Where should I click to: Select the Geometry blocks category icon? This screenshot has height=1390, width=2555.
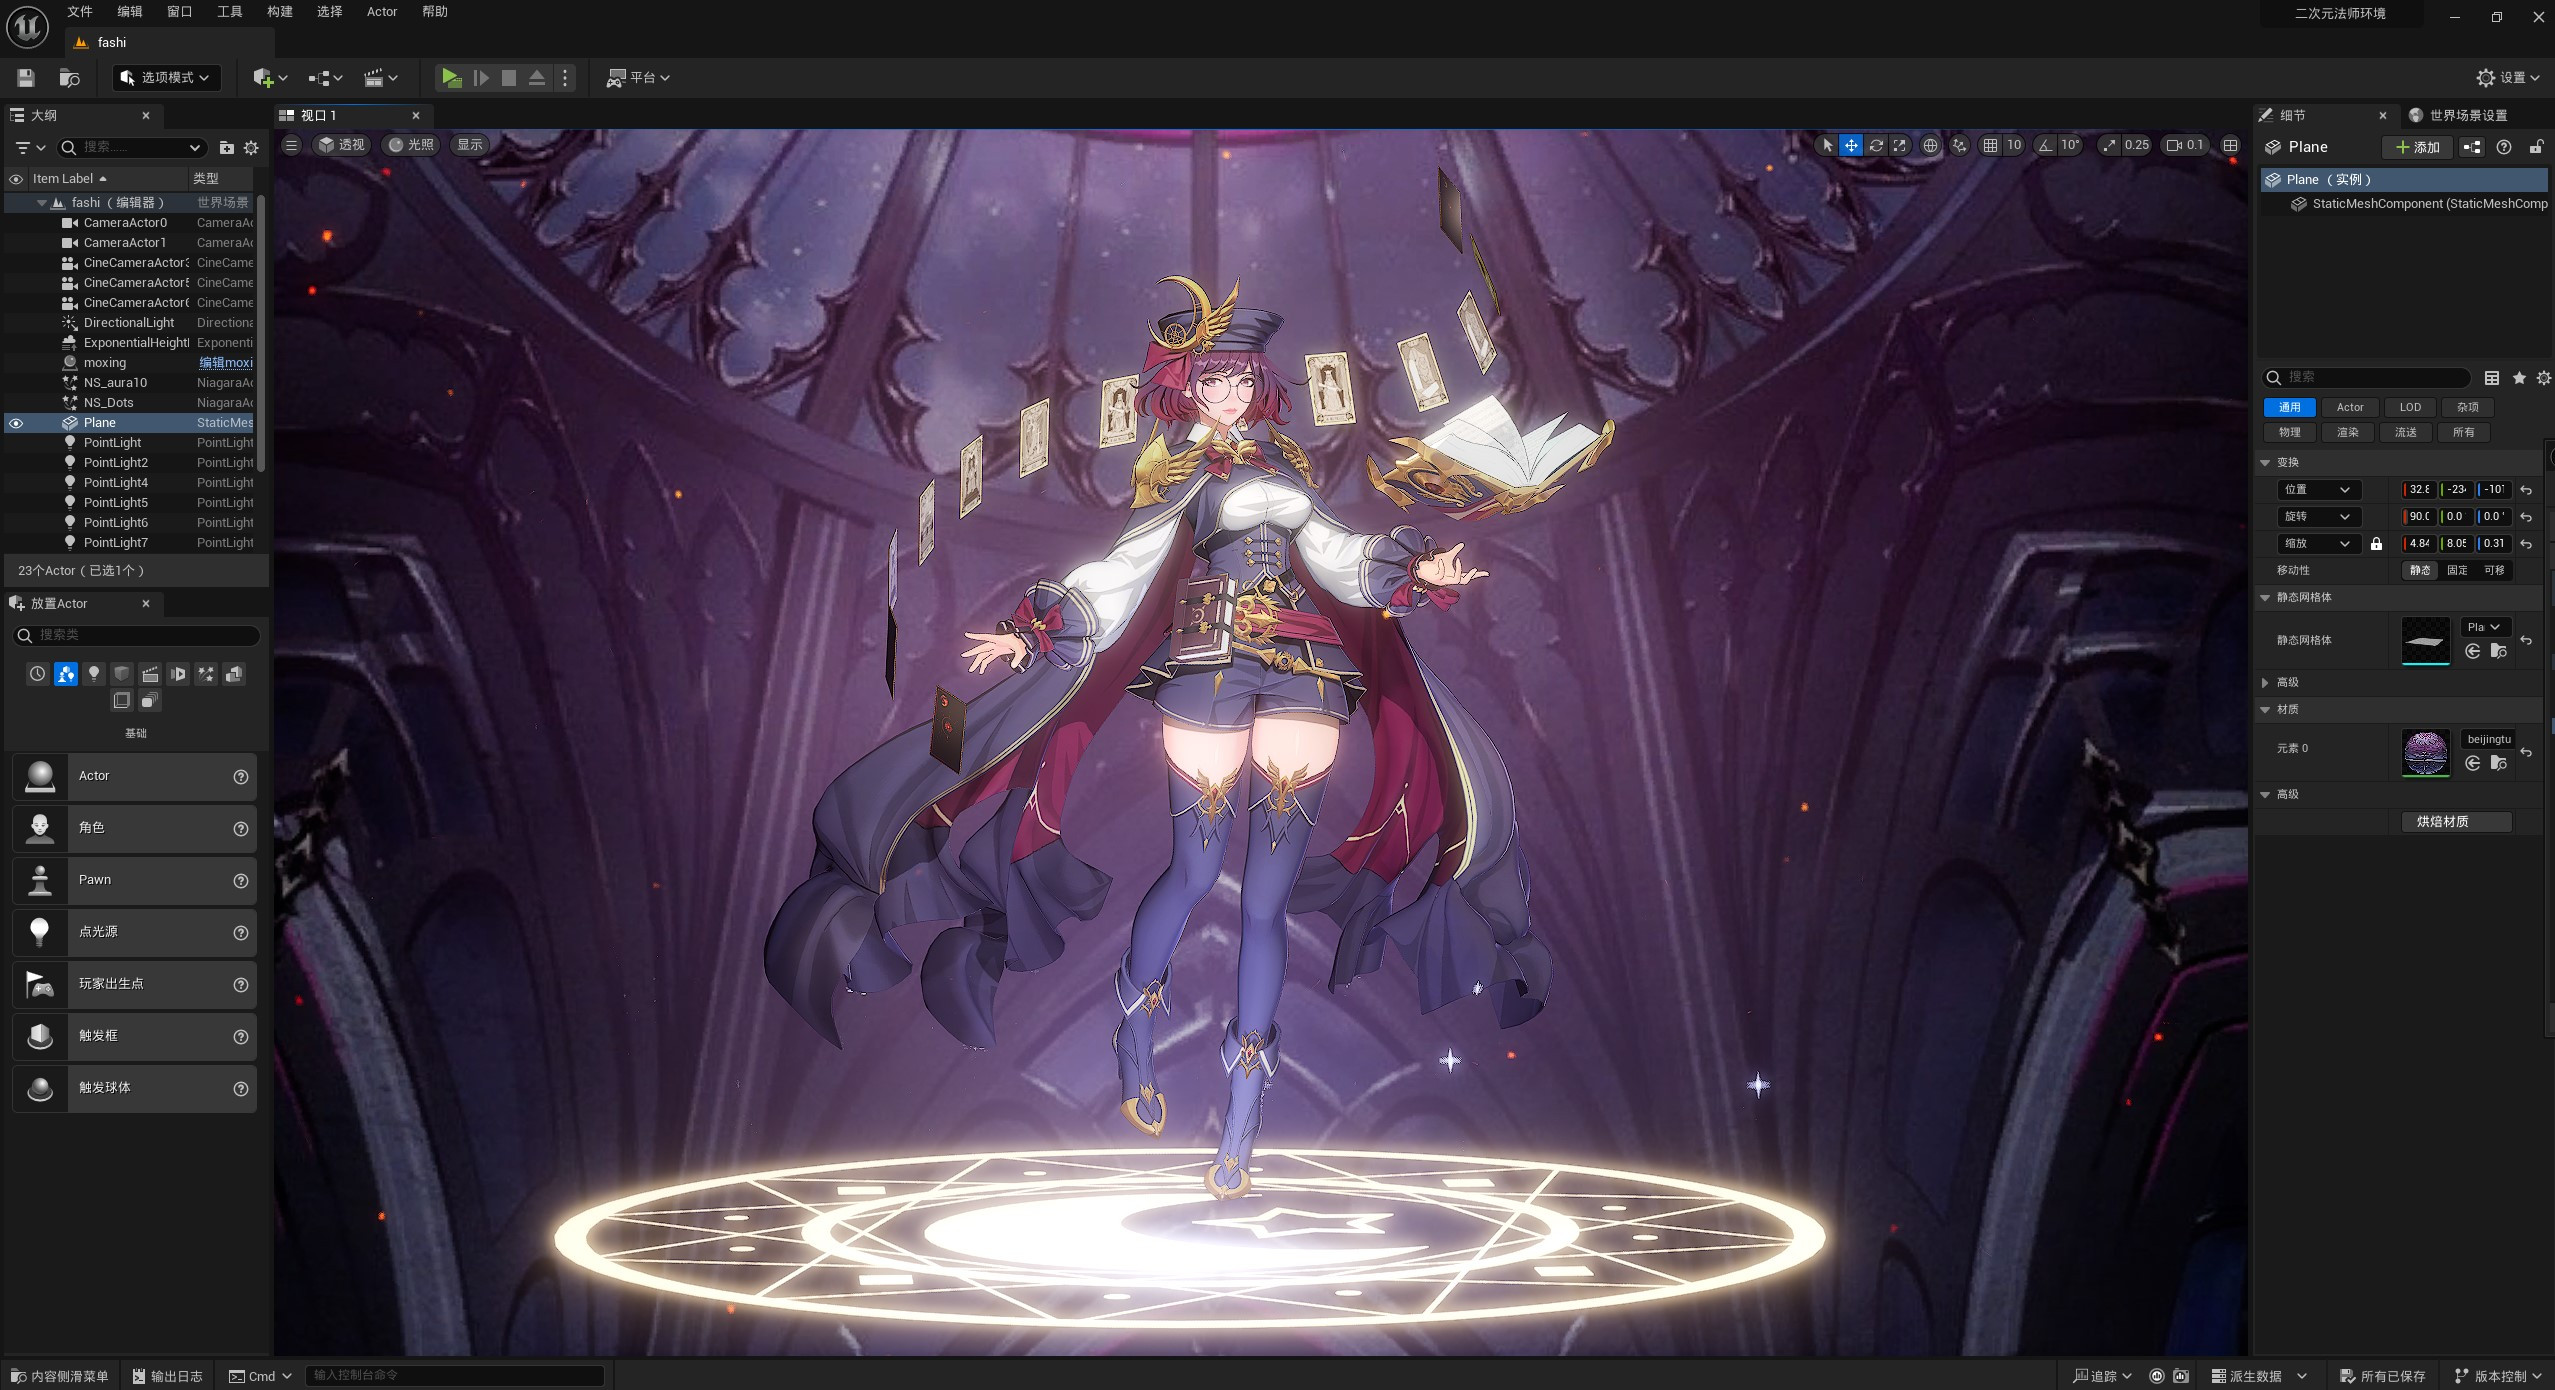coord(234,674)
